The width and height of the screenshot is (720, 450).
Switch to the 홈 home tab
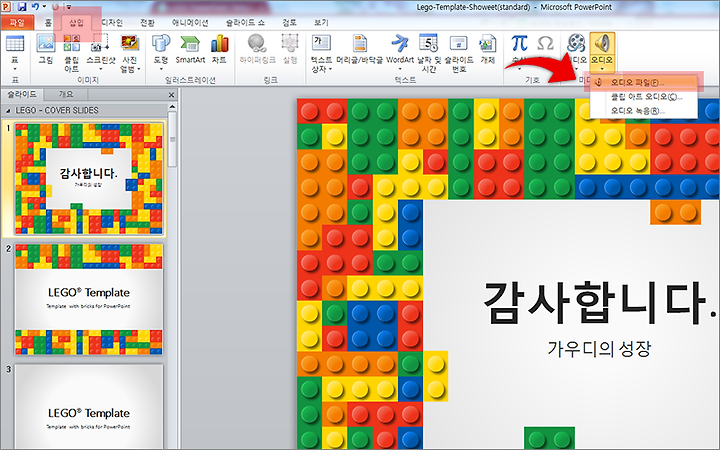[x=48, y=22]
